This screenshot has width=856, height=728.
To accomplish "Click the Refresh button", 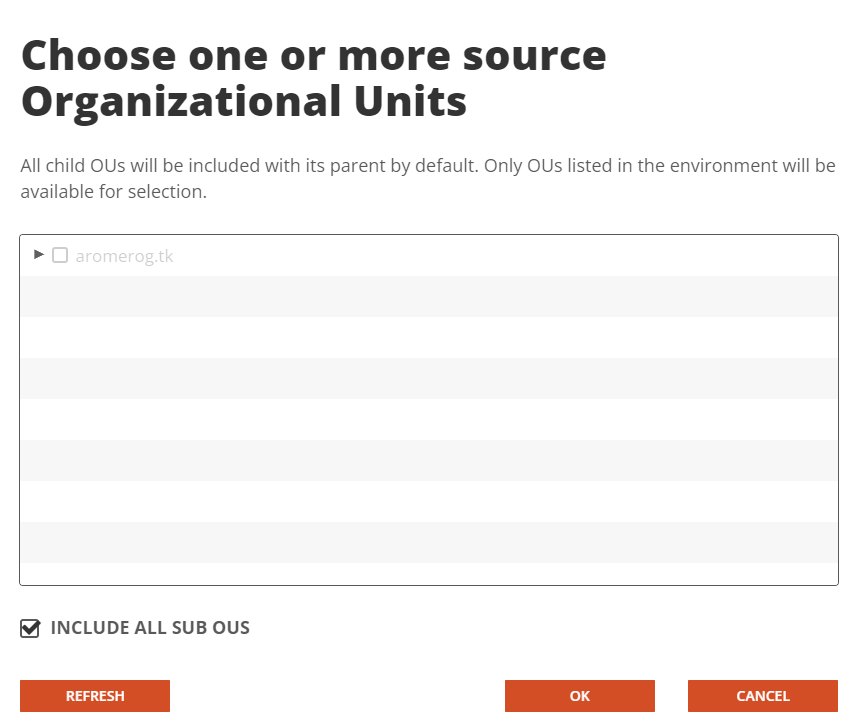I will point(95,696).
